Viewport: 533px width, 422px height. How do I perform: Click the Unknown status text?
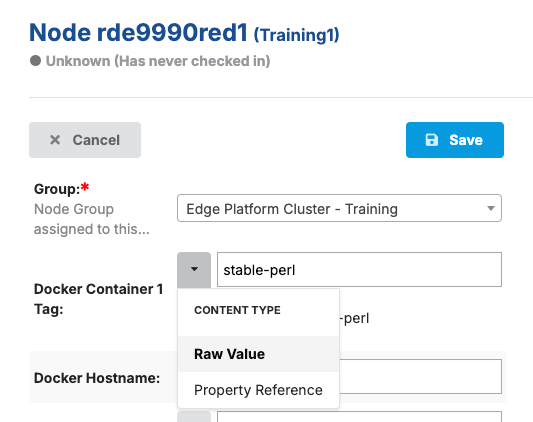[x=158, y=61]
